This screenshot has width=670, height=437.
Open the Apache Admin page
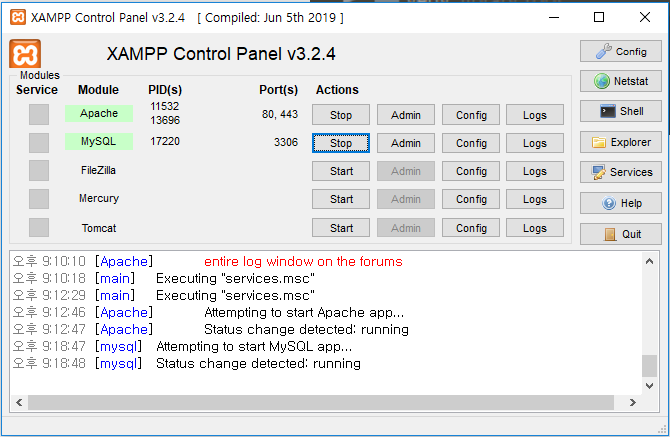406,115
